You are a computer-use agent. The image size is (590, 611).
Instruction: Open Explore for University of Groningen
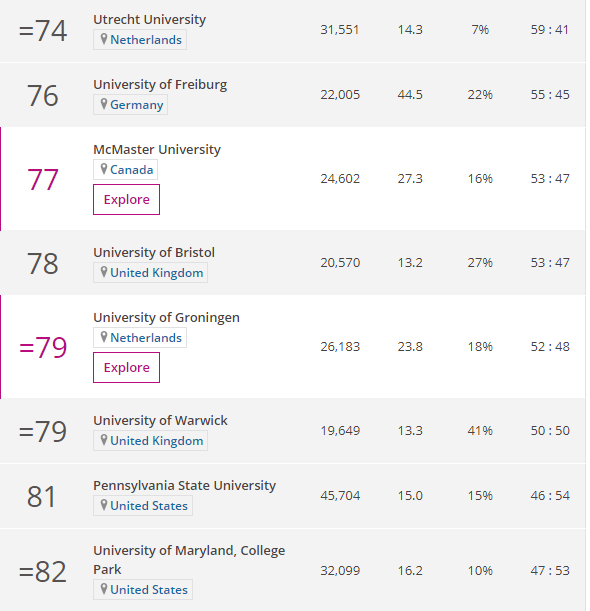pos(126,367)
